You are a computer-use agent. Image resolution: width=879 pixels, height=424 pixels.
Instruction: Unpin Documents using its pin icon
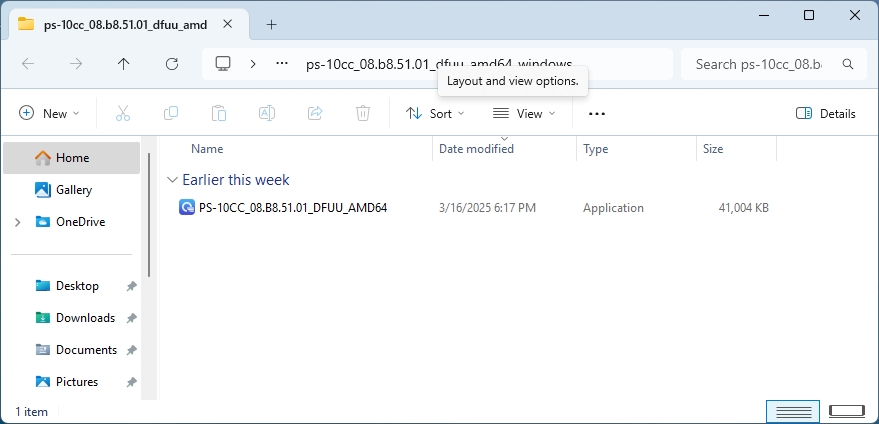click(x=131, y=350)
